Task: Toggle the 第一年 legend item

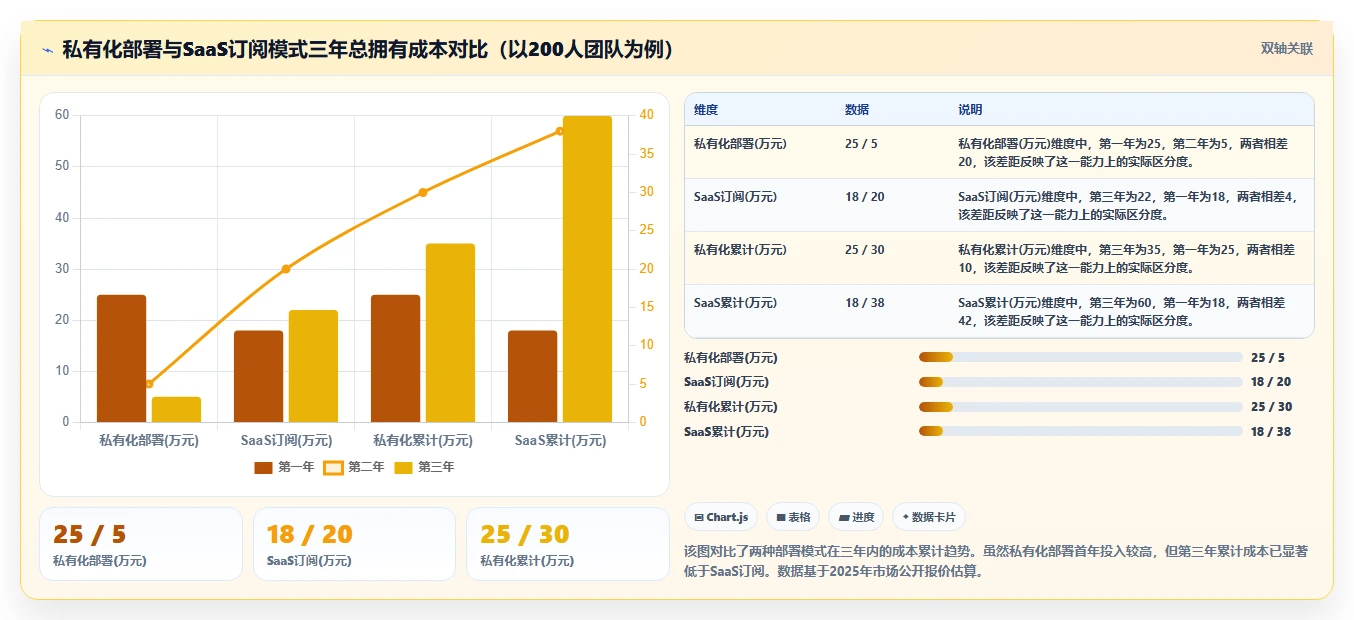Action: click(x=284, y=467)
